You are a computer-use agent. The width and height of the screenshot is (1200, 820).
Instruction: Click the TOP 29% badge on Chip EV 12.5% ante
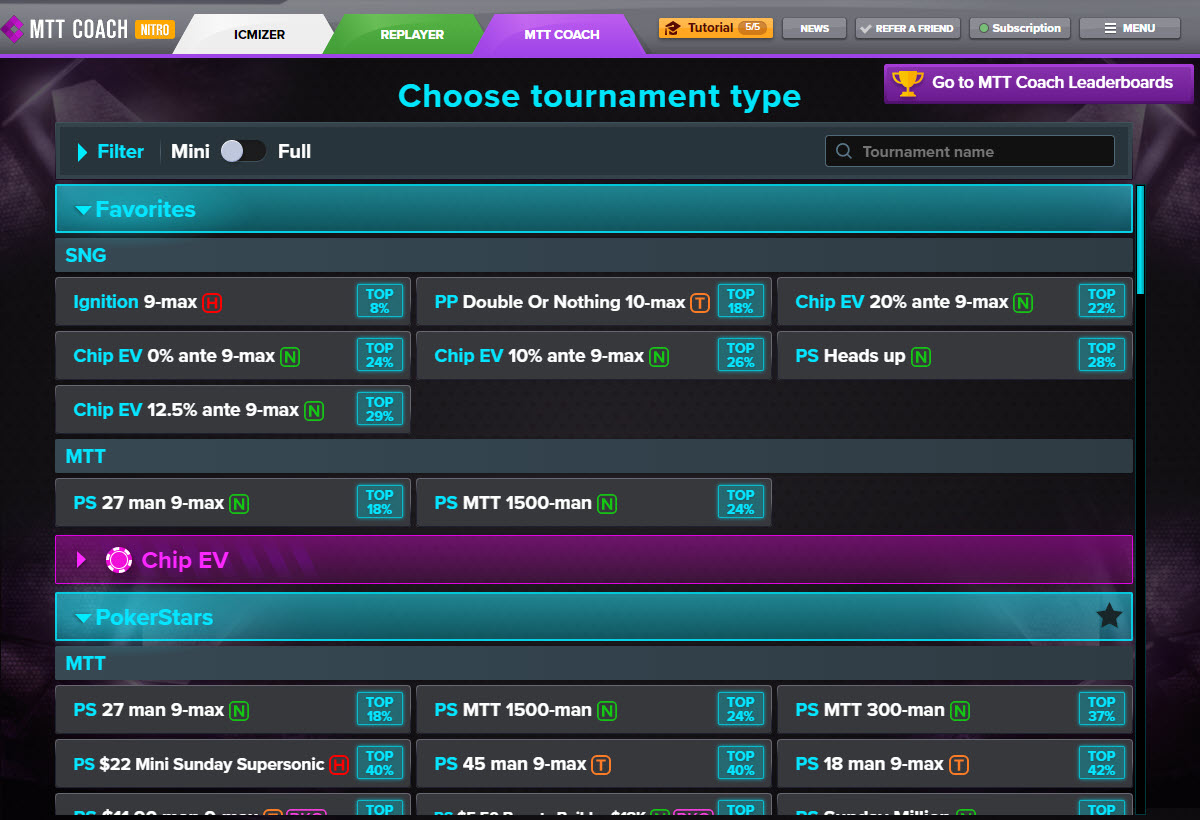click(x=380, y=409)
